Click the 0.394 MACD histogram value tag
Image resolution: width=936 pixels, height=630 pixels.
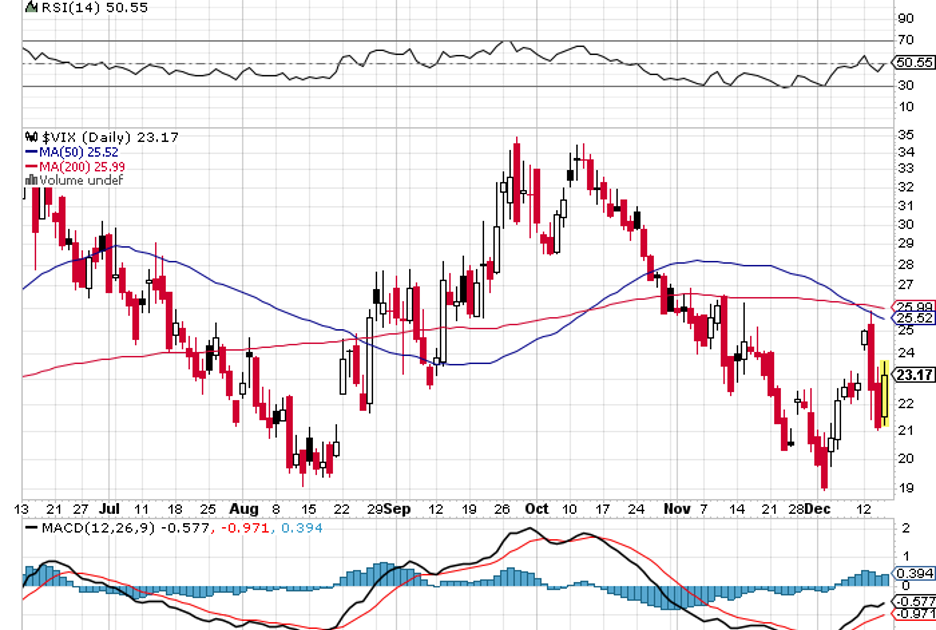[x=913, y=573]
